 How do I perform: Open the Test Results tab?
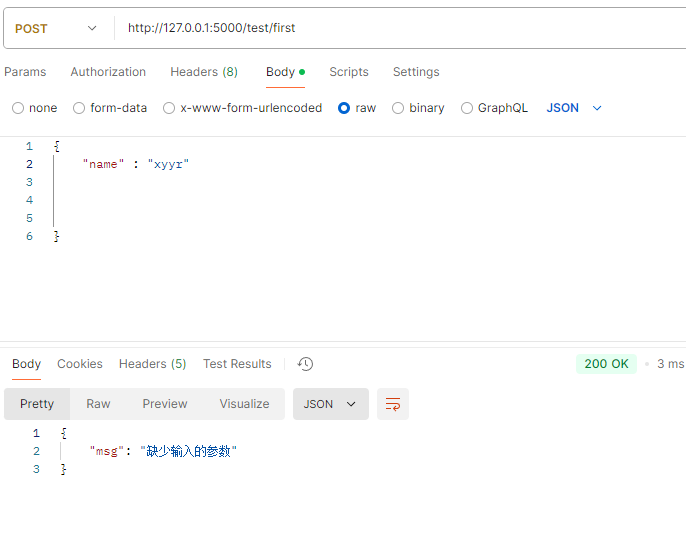coord(237,364)
